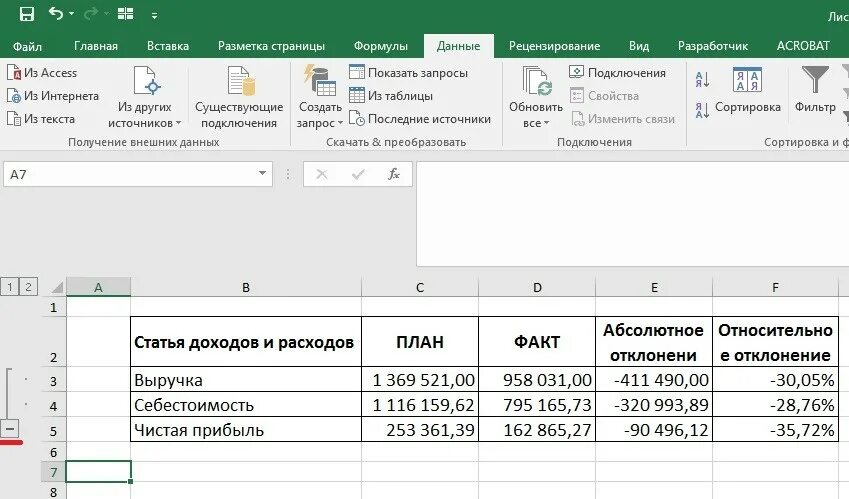Select the ПЛАН header cell
This screenshot has width=849, height=499.
coord(420,342)
